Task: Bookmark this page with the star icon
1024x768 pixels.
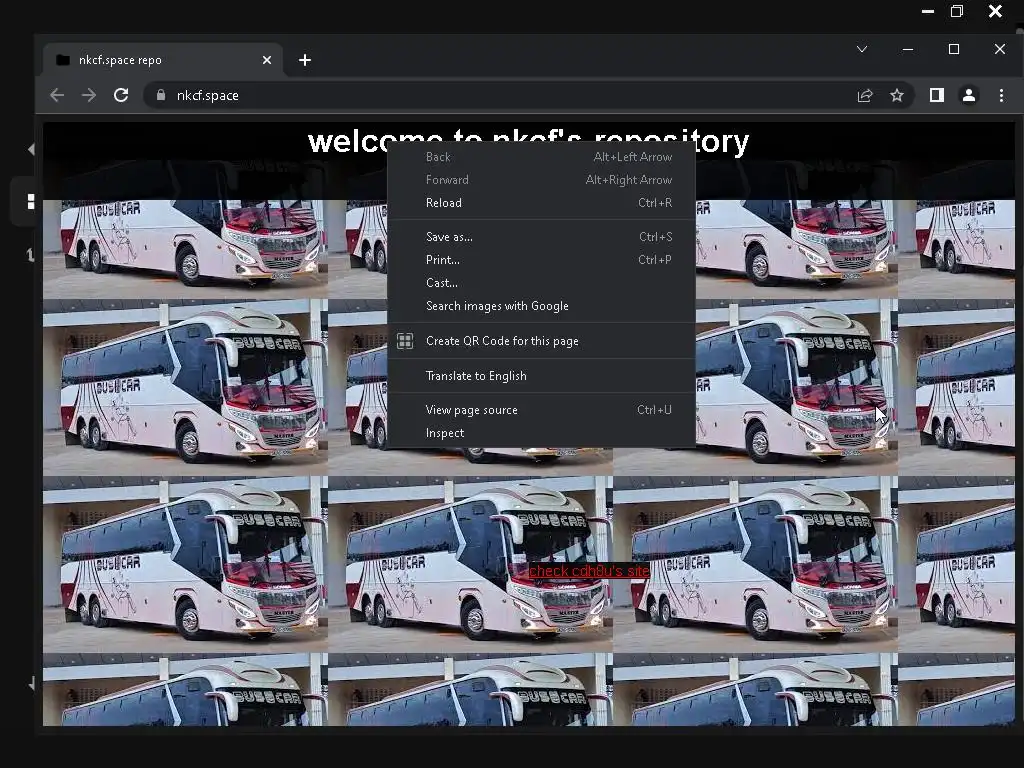Action: [897, 95]
